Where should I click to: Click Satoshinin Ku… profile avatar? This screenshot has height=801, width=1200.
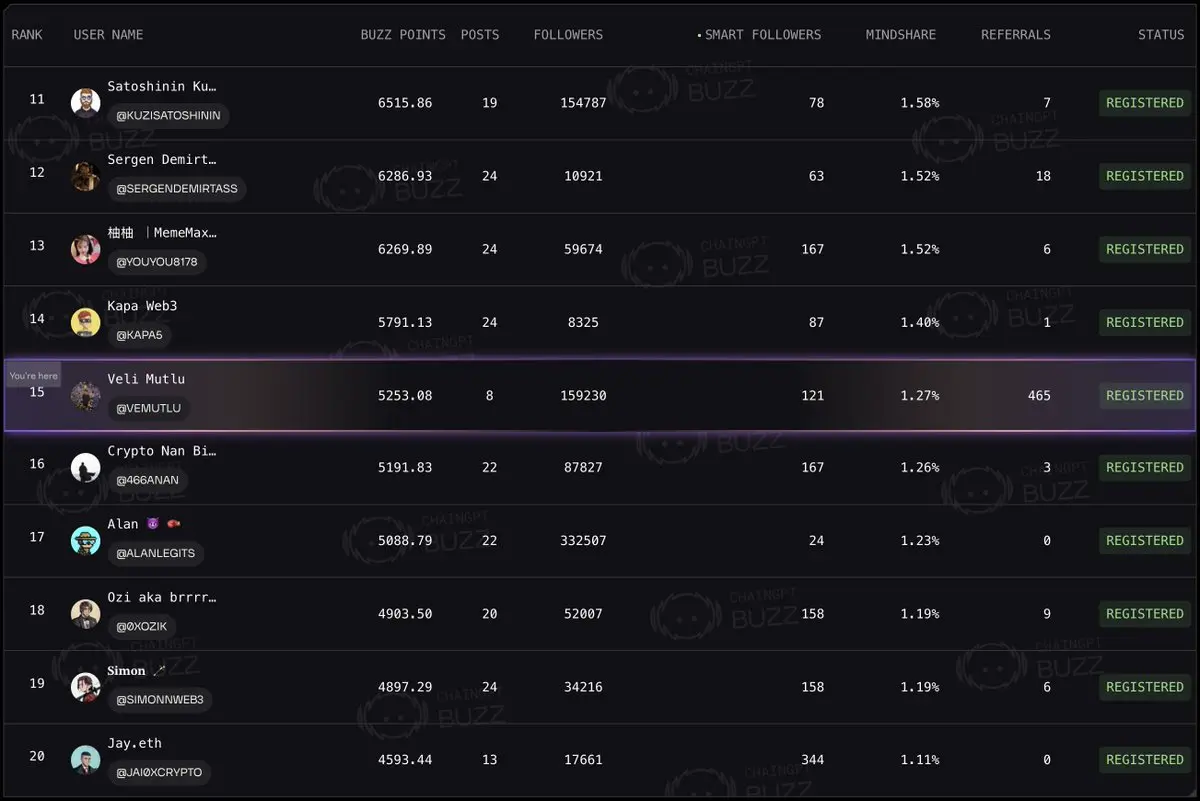coord(86,103)
